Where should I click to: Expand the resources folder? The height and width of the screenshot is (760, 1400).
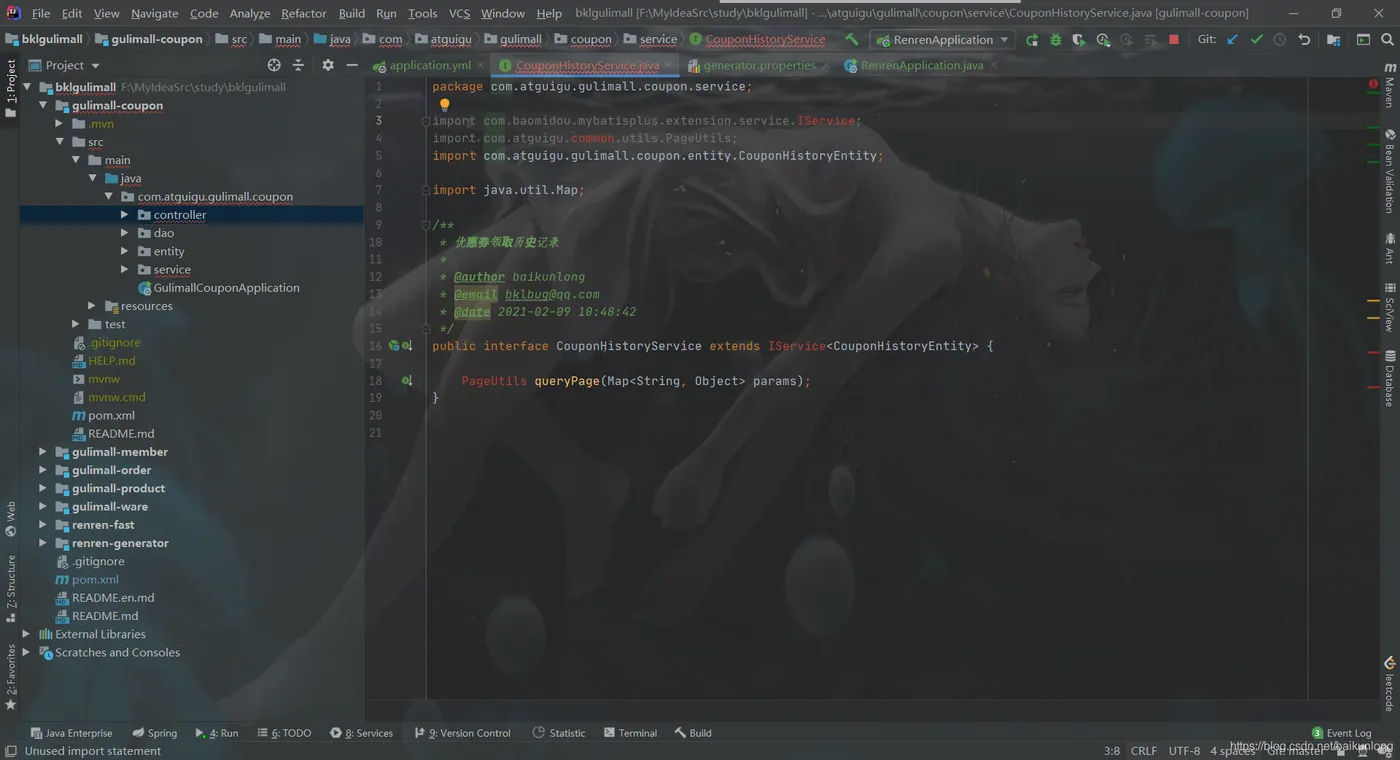click(x=92, y=306)
